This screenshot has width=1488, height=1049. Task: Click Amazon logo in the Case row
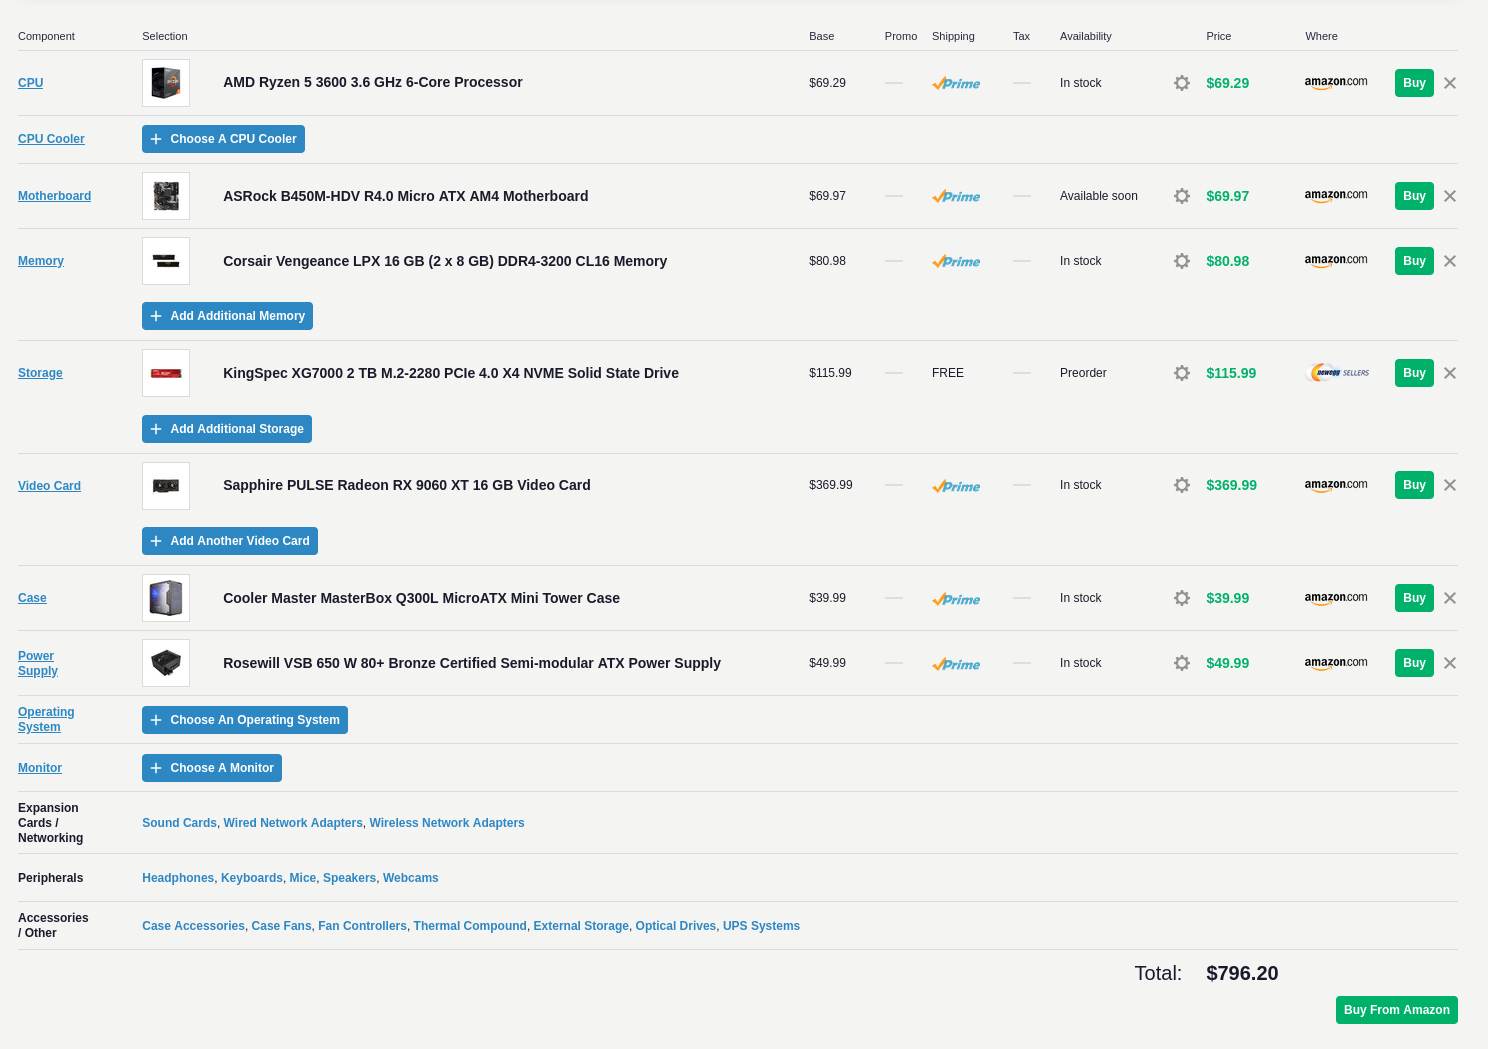click(x=1336, y=598)
